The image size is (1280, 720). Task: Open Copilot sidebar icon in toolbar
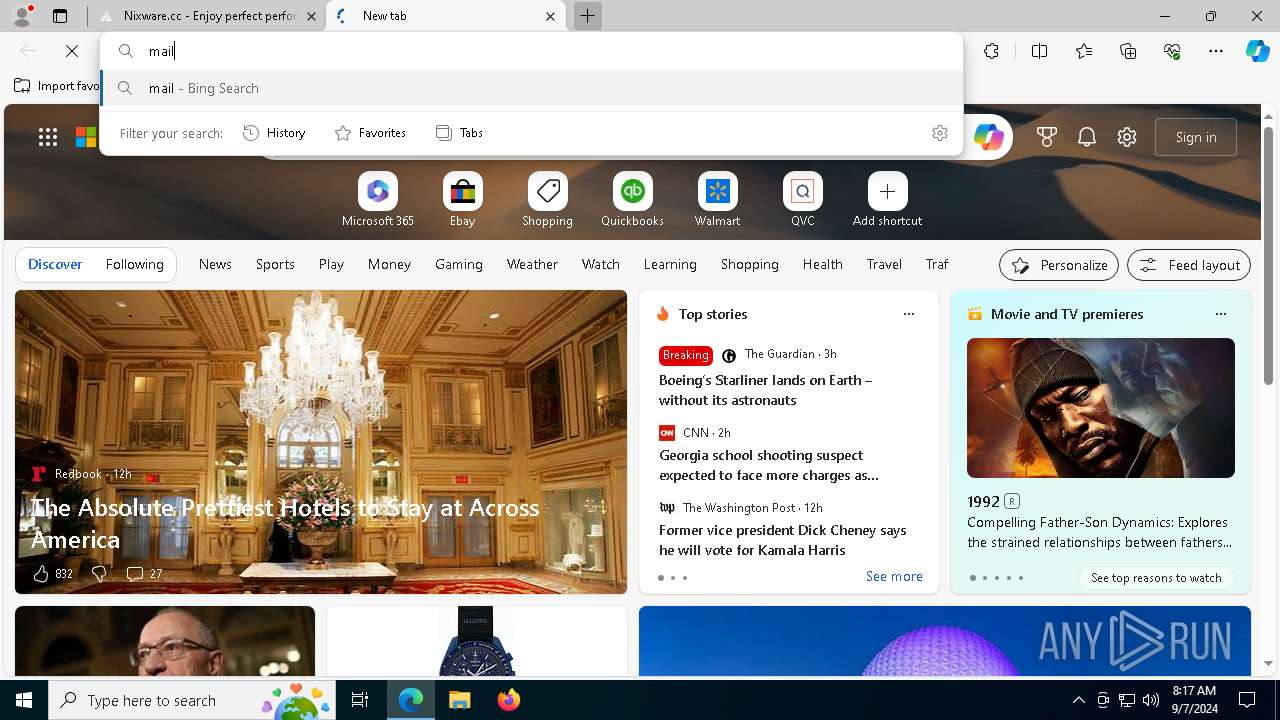[x=1257, y=51]
